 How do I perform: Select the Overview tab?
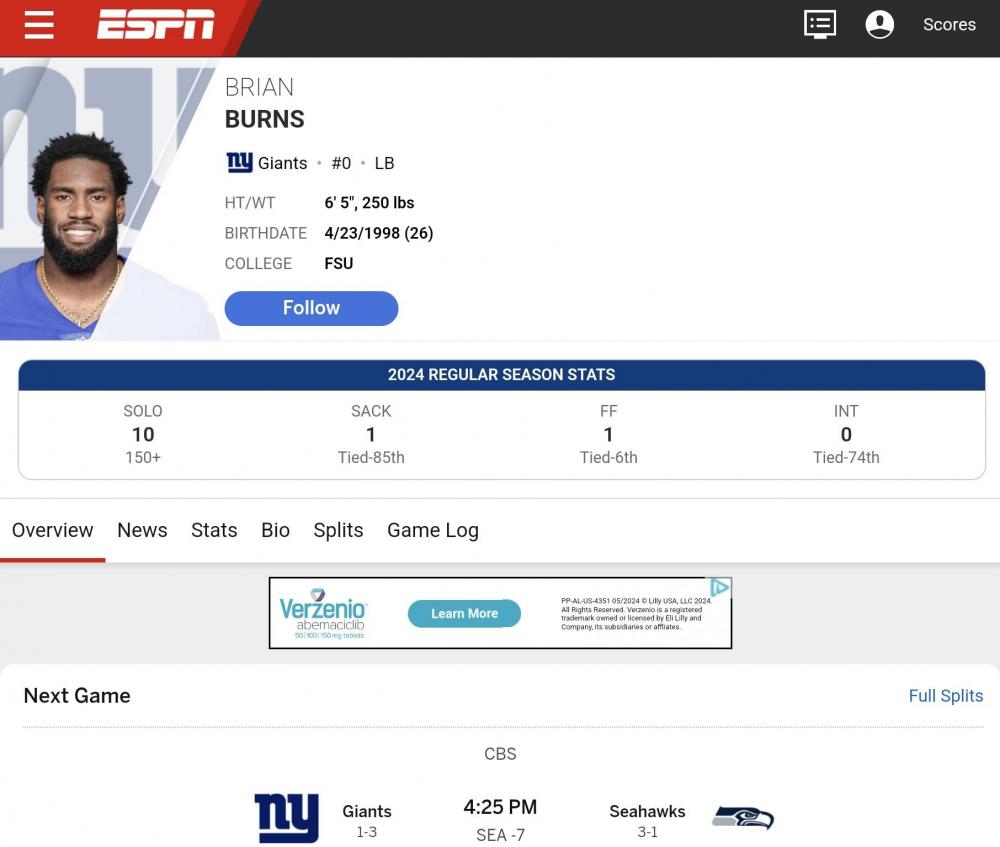53,530
